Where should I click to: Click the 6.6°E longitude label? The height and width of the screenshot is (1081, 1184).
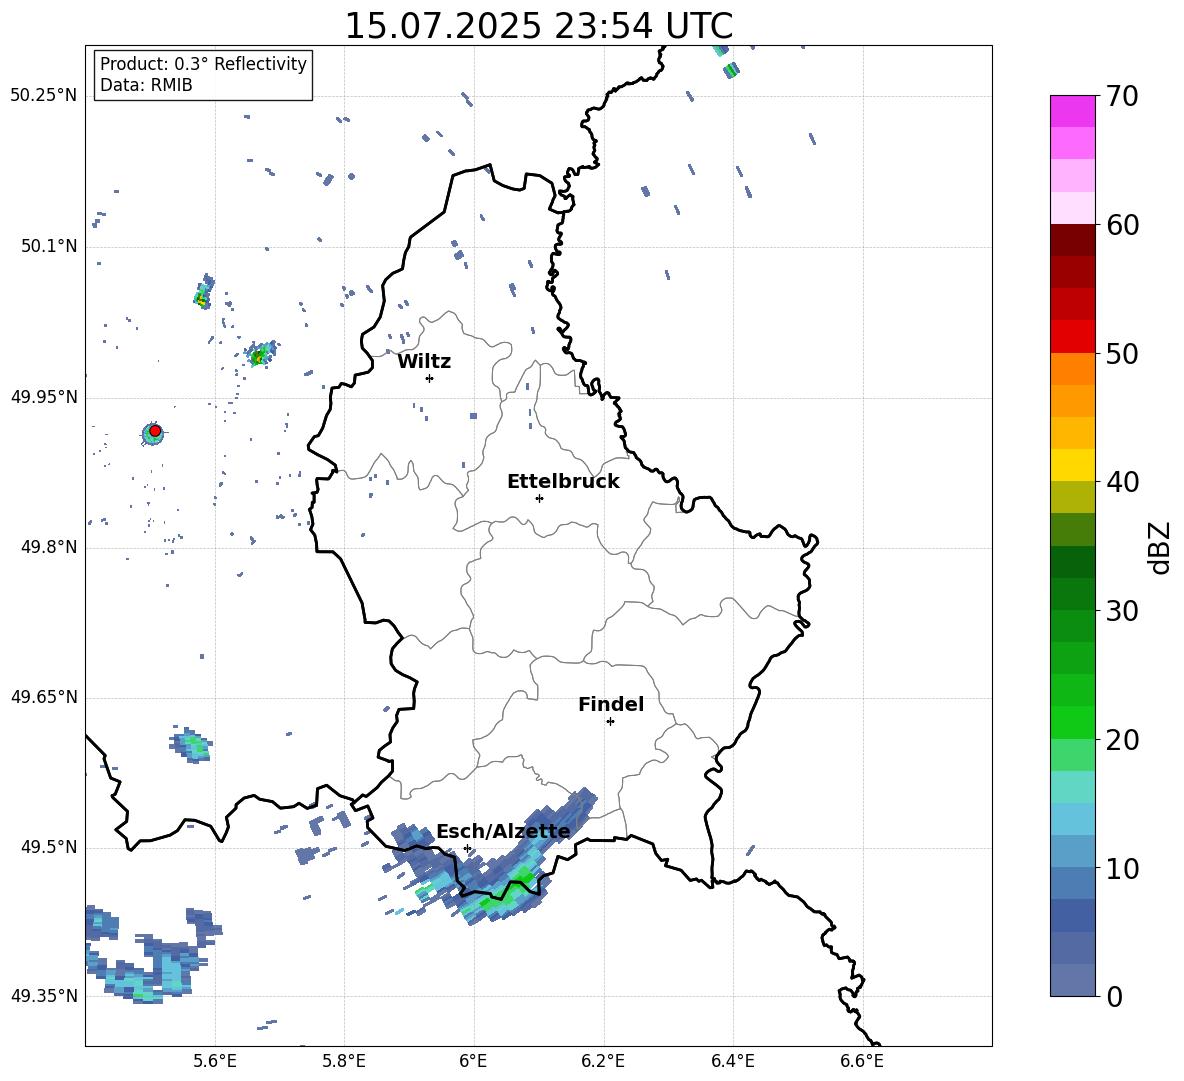[x=862, y=1061]
